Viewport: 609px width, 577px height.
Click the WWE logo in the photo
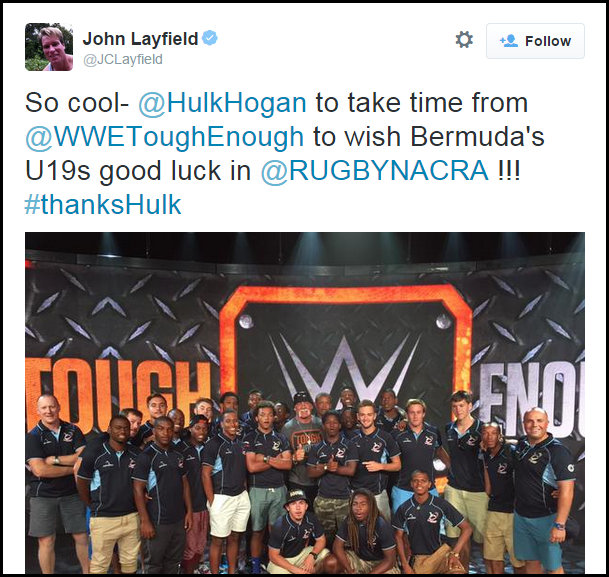(345, 365)
